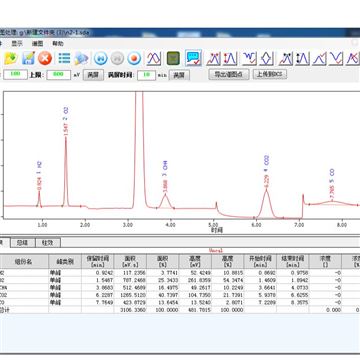Click the overlapping sine-curves icon
Screen dimensions: 360x360
(x=154, y=58)
